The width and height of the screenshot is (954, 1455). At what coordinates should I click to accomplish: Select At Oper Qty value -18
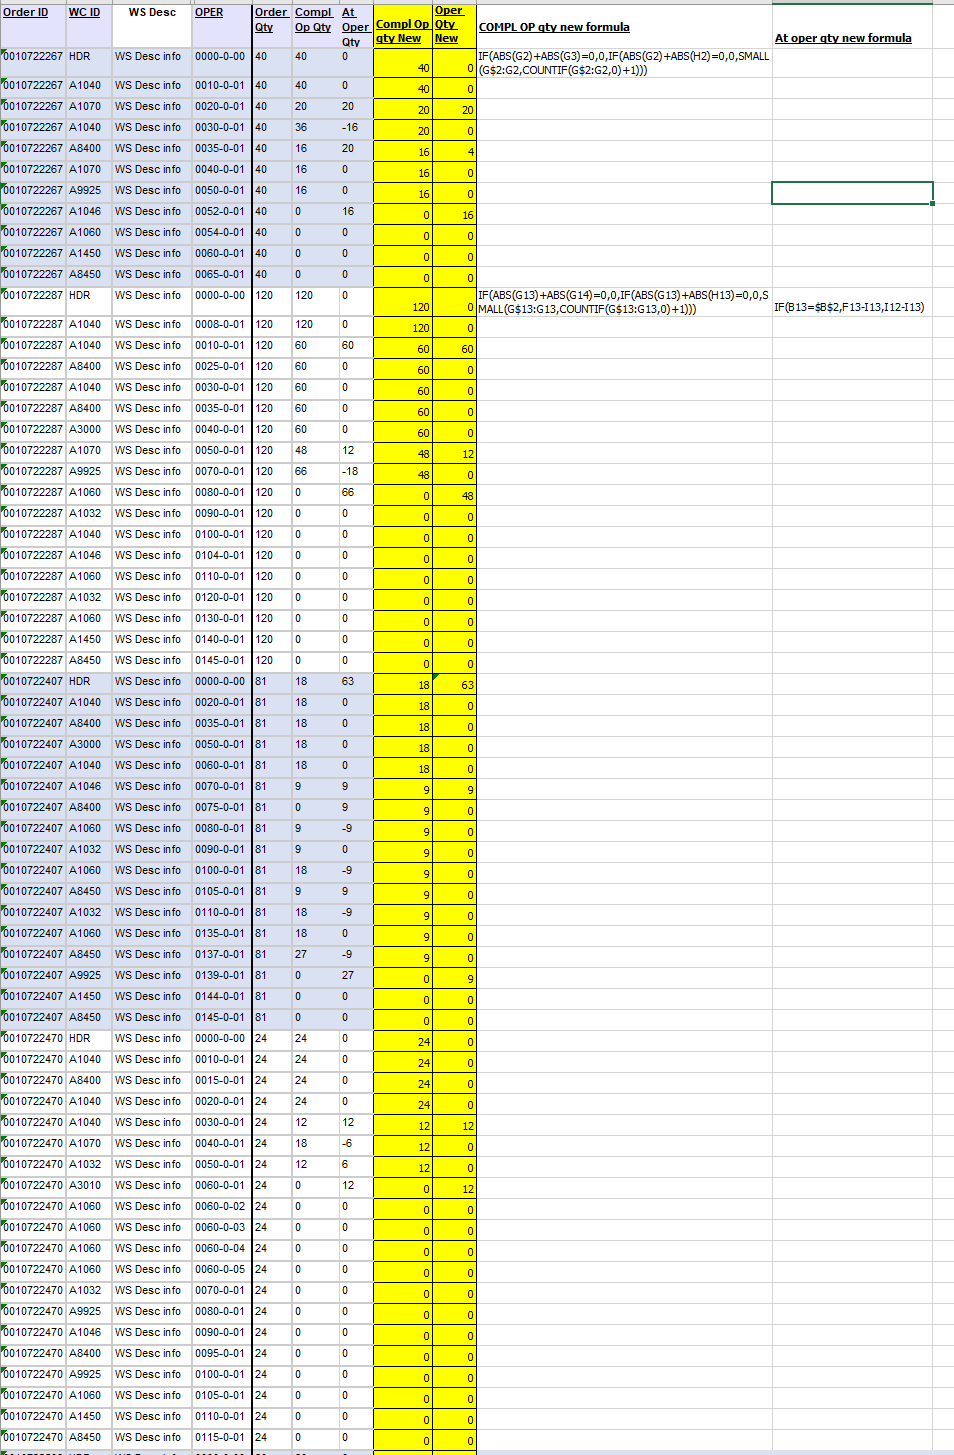click(355, 471)
